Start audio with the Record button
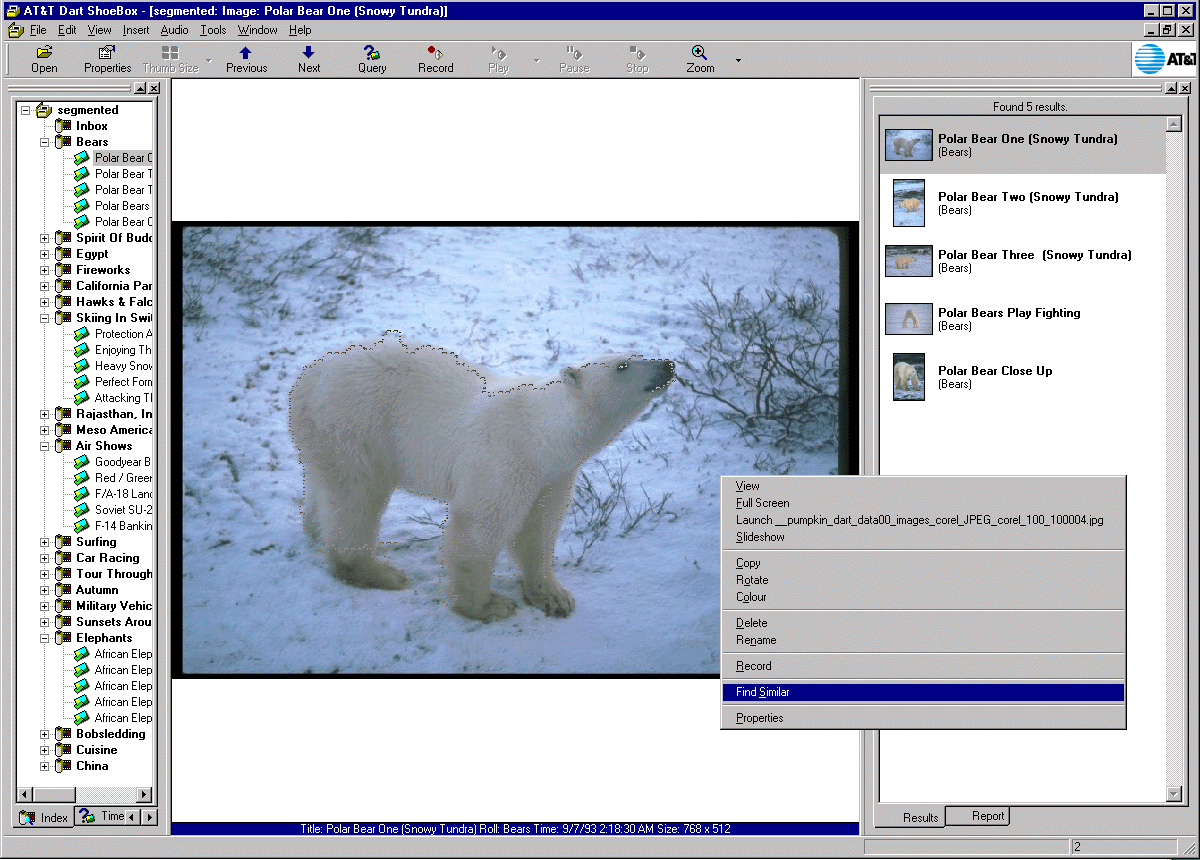This screenshot has height=860, width=1200. pos(435,53)
